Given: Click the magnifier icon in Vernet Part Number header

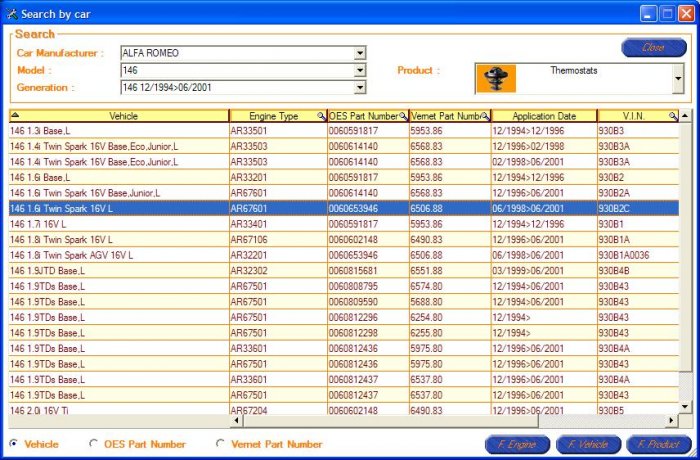Looking at the screenshot, I should point(485,117).
